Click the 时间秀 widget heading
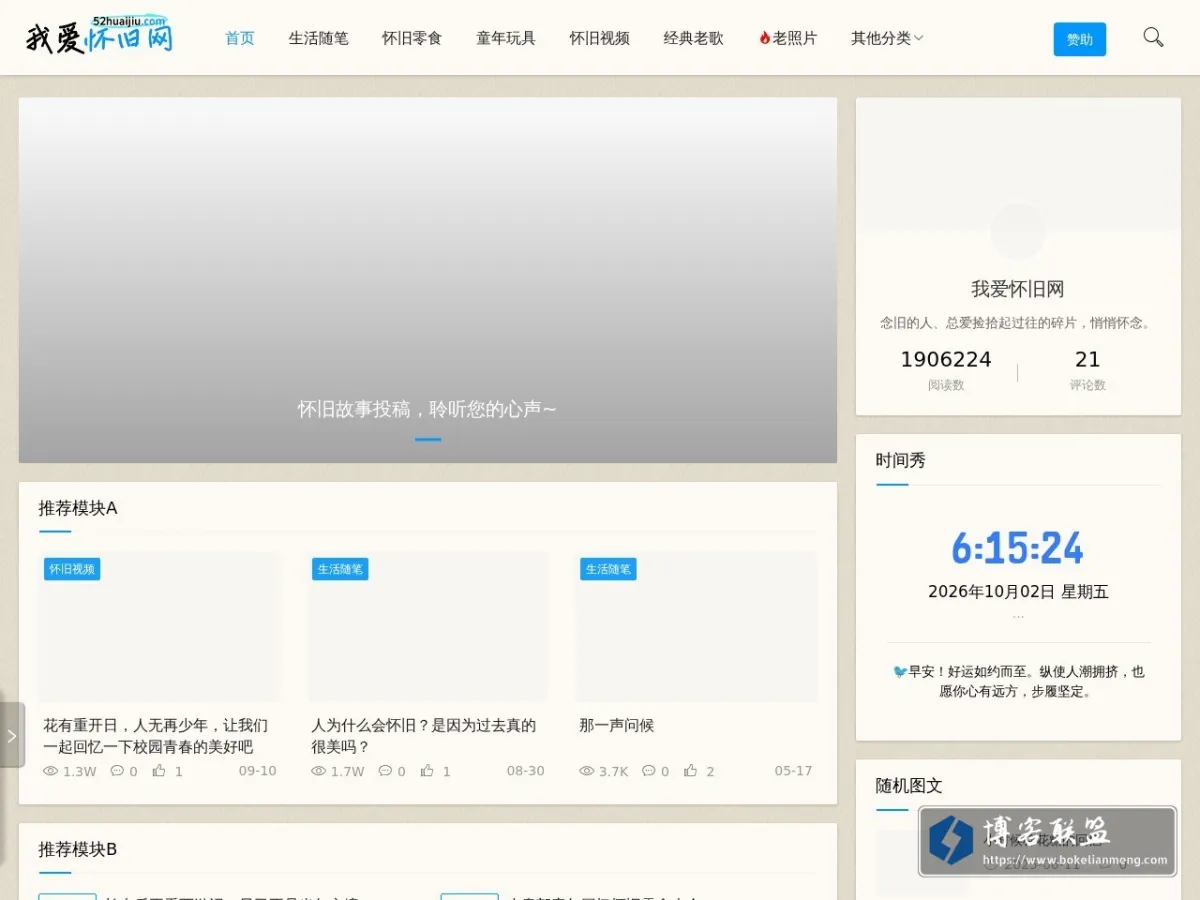The width and height of the screenshot is (1200, 900). [x=901, y=460]
